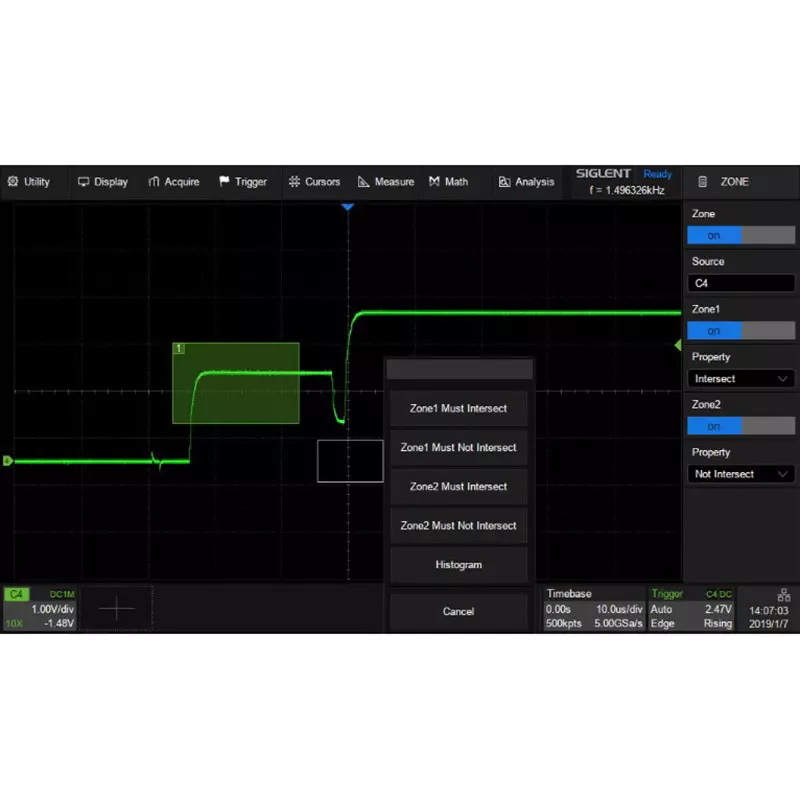Image resolution: width=800 pixels, height=800 pixels.
Task: Select Zone2 Must Intersect option
Action: pos(458,486)
